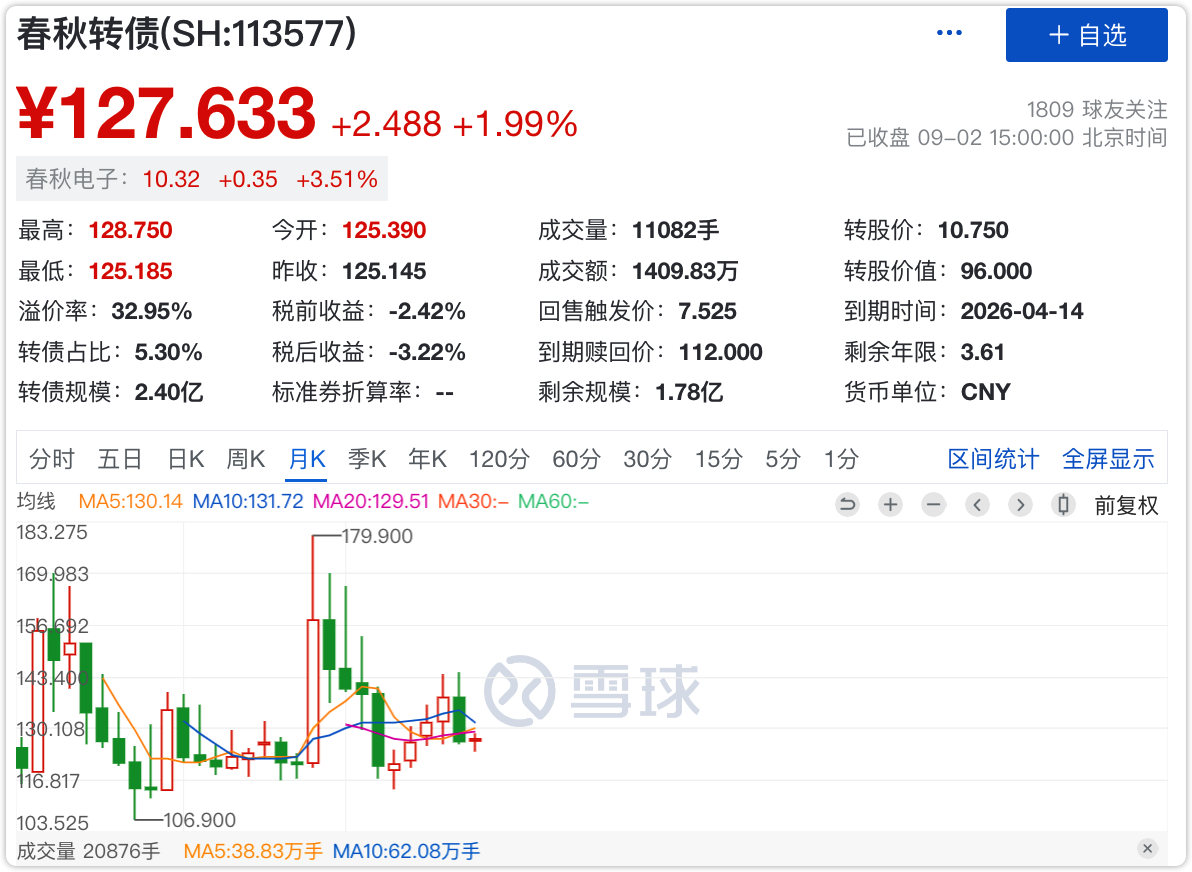Click the MA20:129.51 indicator label
The height and width of the screenshot is (872, 1192).
click(x=371, y=501)
